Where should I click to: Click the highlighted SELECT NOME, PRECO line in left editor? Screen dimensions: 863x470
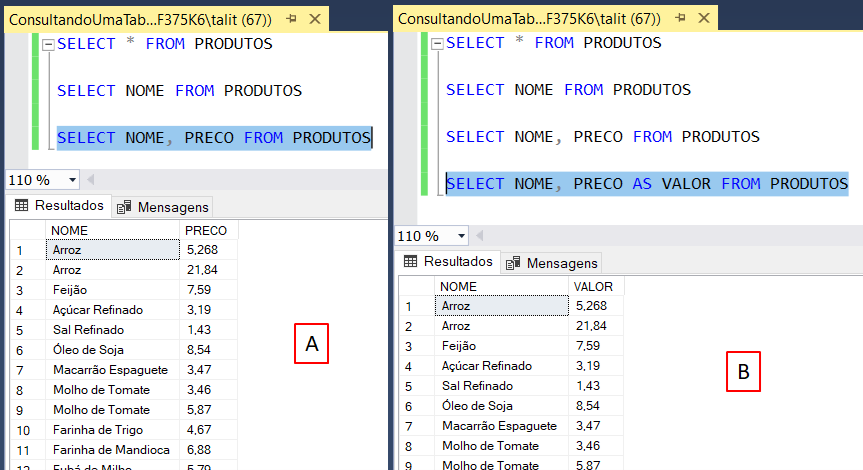pyautogui.click(x=214, y=138)
